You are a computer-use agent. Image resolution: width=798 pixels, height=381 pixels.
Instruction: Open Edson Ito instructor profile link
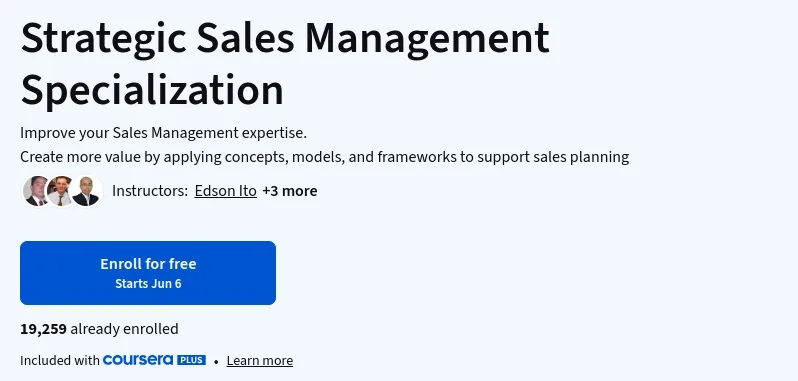click(225, 191)
